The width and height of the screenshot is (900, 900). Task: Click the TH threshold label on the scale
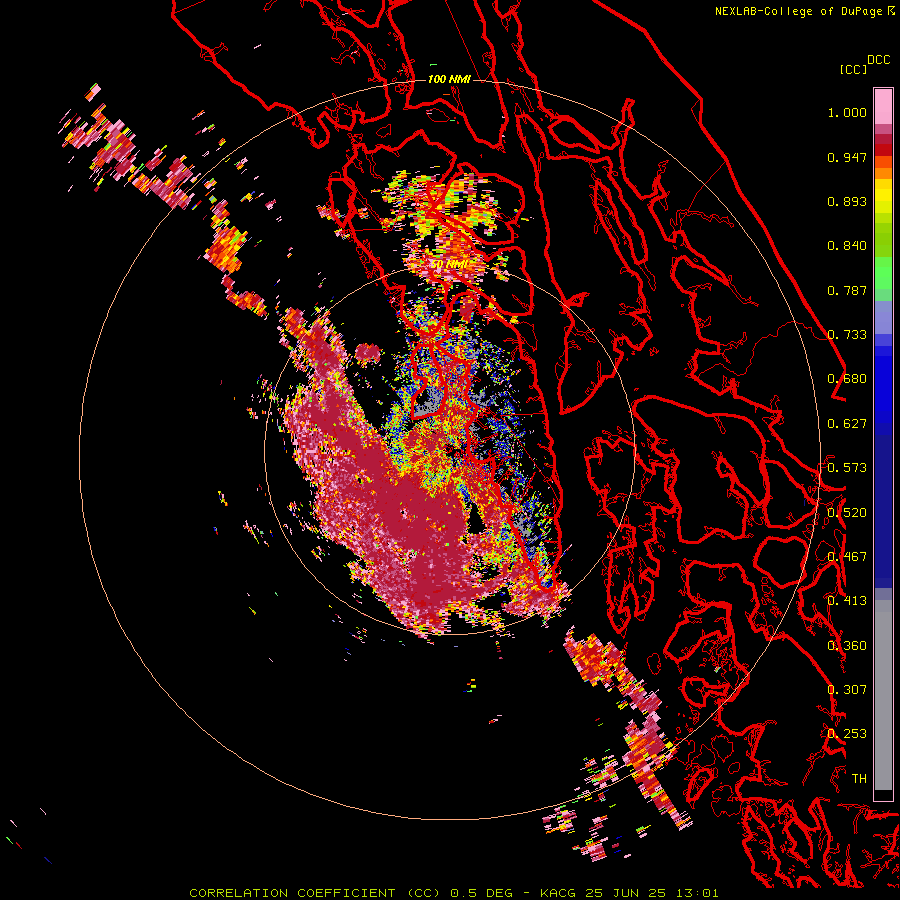coord(859,779)
